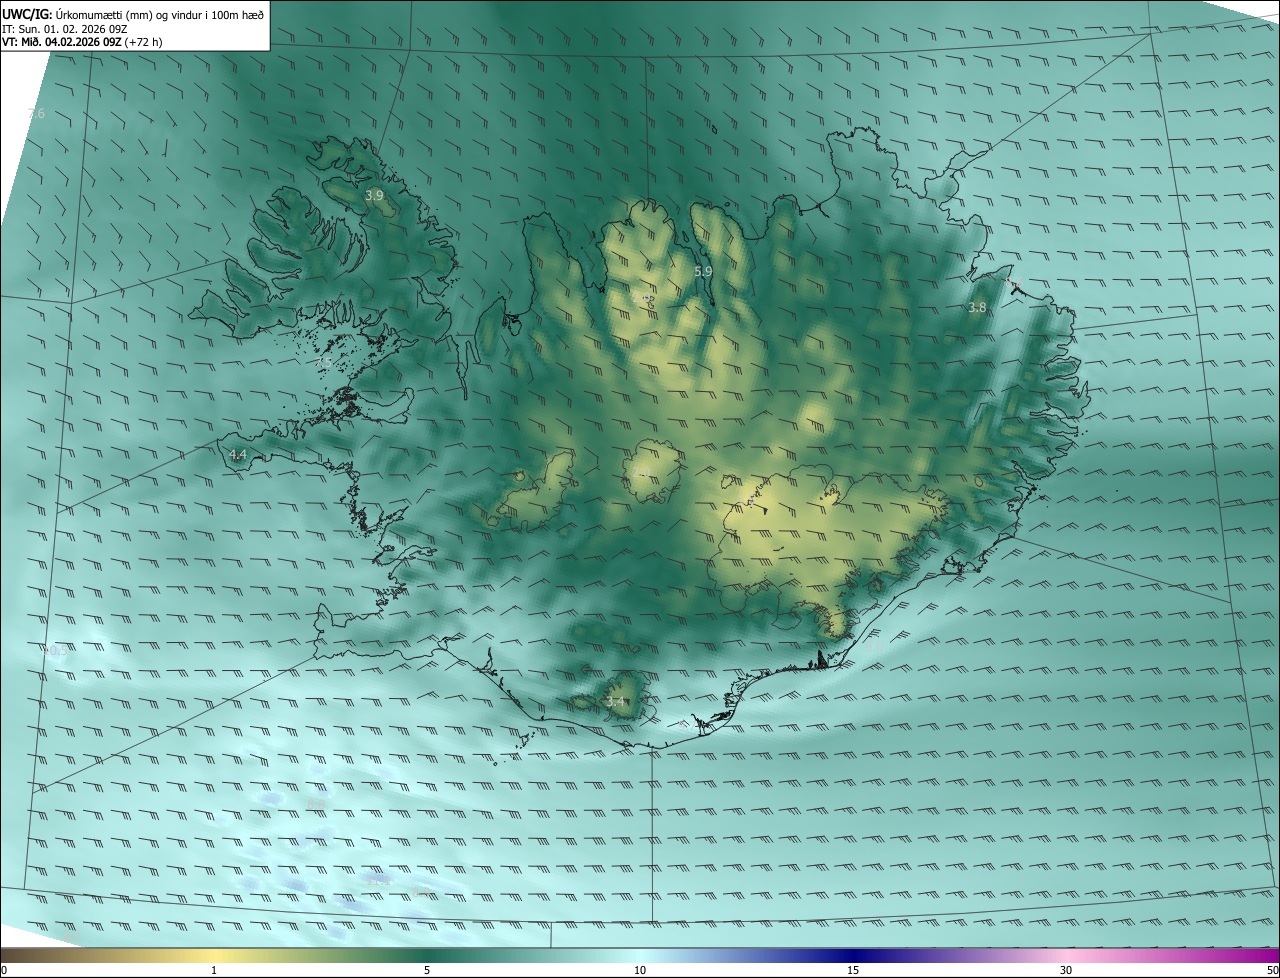Click the 10.5 value label in the southwest sea
The image size is (1280, 978).
point(56,651)
